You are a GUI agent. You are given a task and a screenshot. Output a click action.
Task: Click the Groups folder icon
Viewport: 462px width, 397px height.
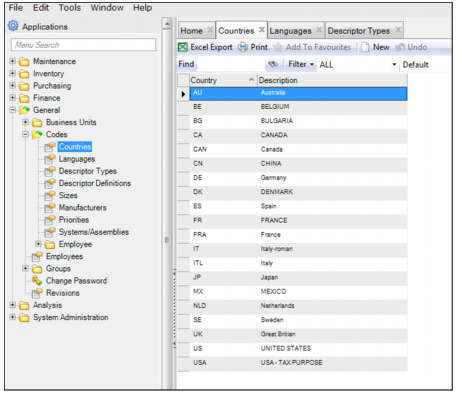[x=37, y=269]
